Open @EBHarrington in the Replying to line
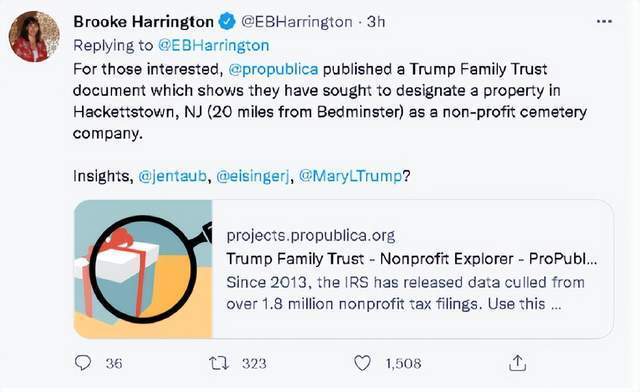Viewport: 640px width, 392px height. point(213,45)
